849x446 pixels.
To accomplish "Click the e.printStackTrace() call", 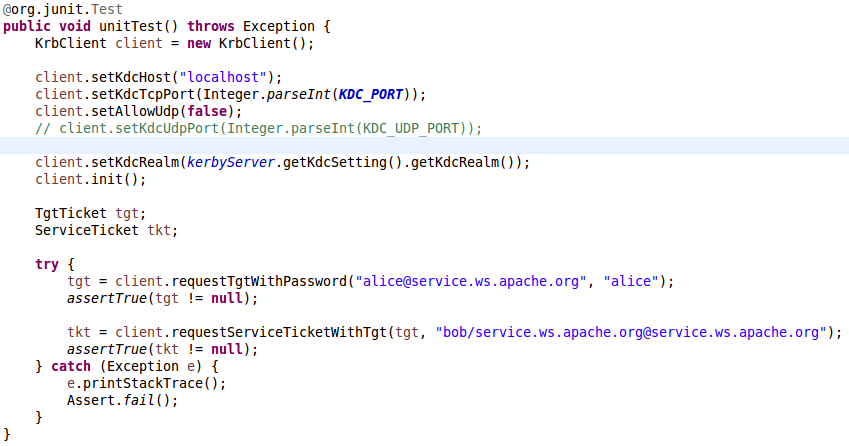I will pos(146,383).
